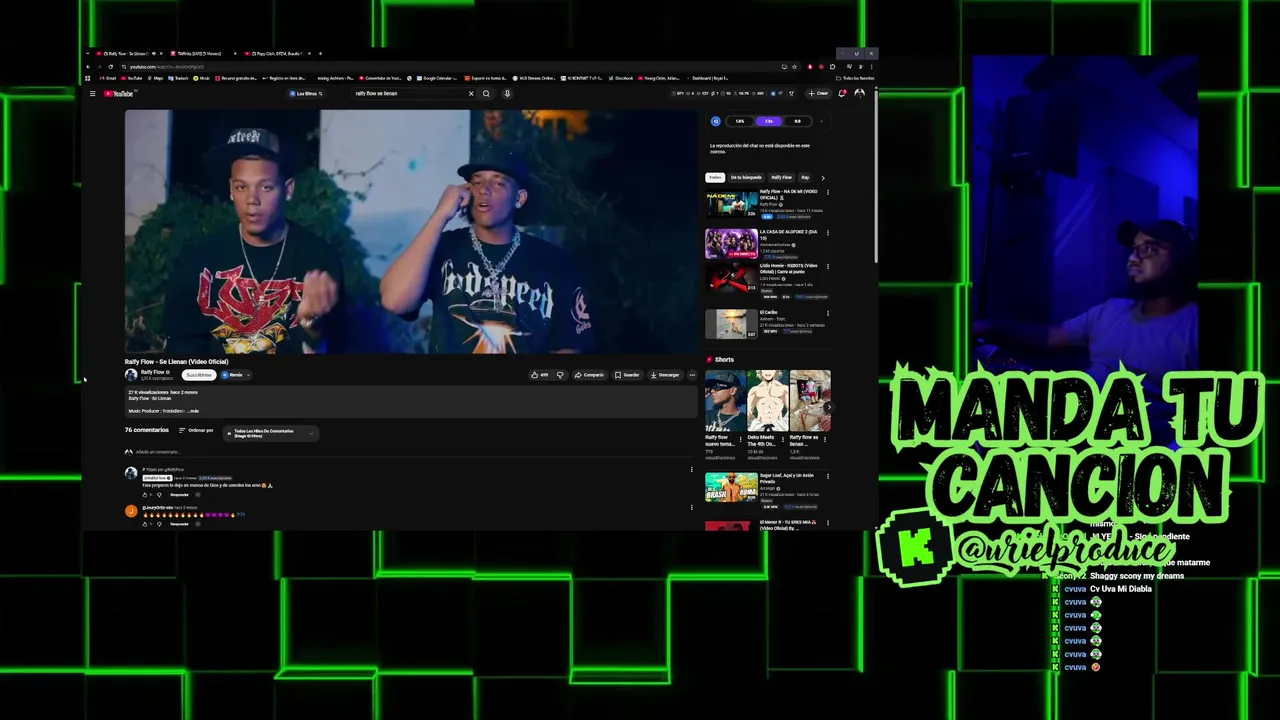Click the Guardar button
Image resolution: width=1280 pixels, height=720 pixels.
627,375
